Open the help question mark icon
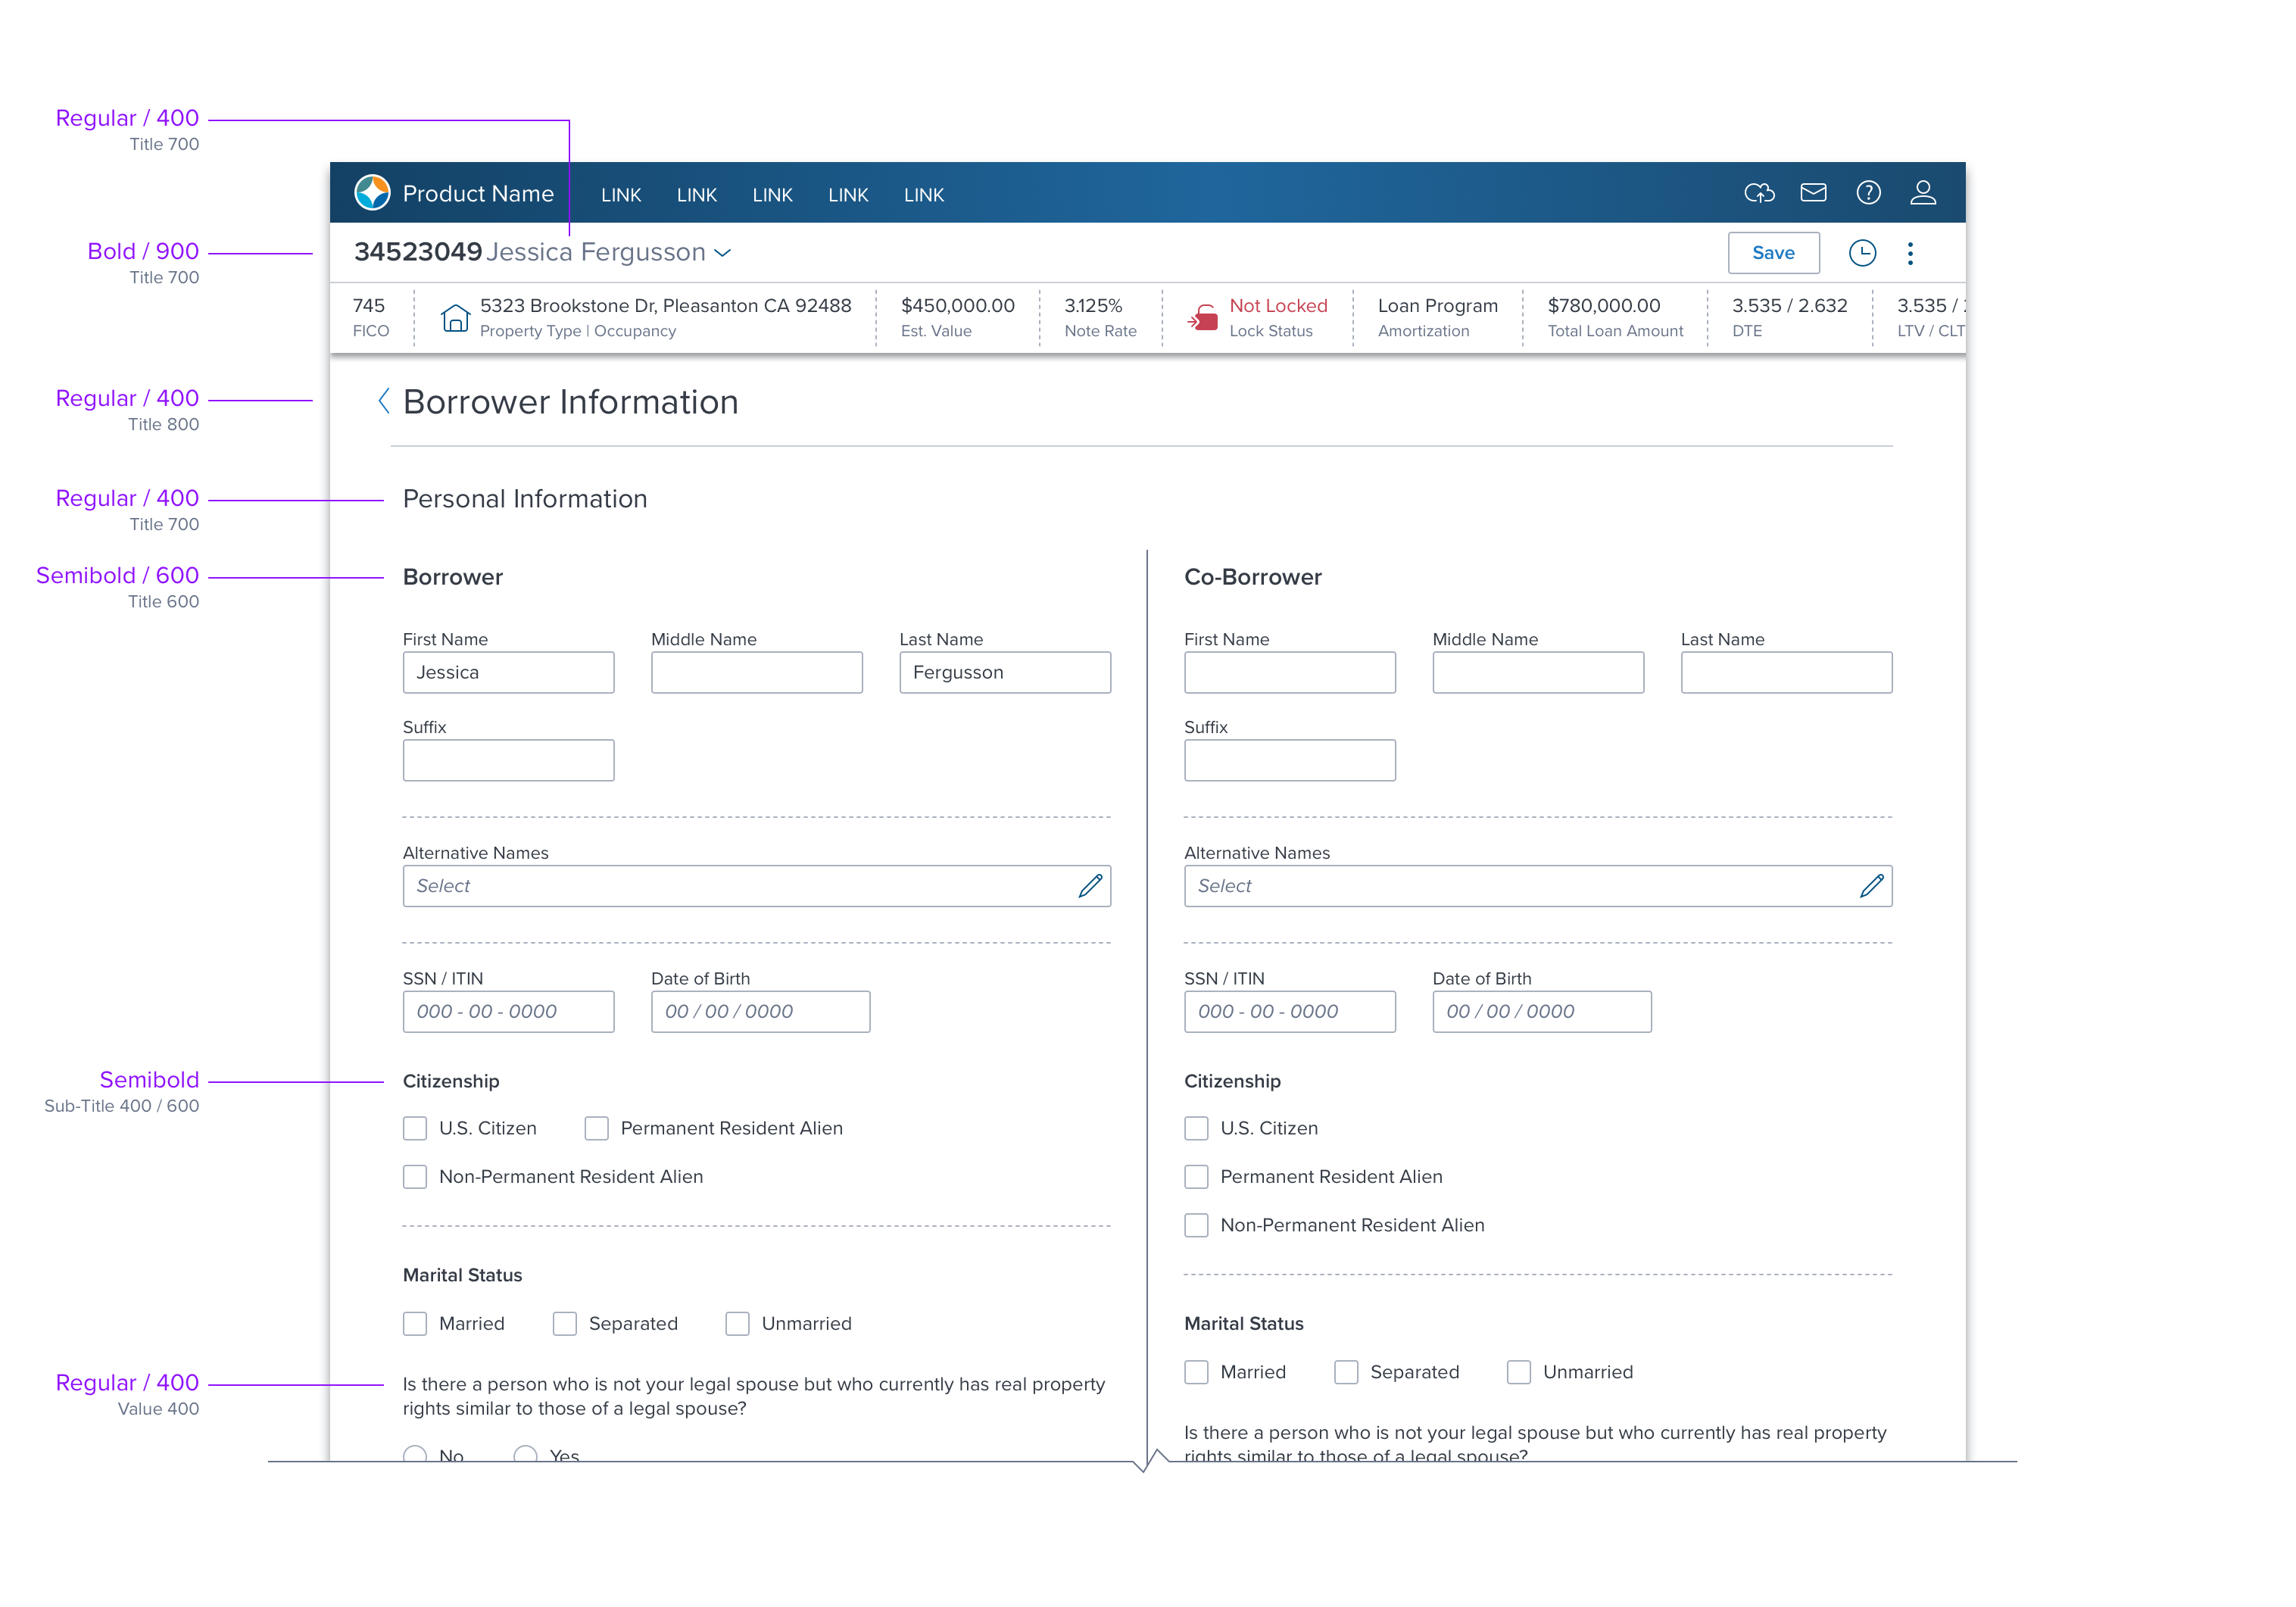Viewport: 2296px width, 1607px height. 1868,193
